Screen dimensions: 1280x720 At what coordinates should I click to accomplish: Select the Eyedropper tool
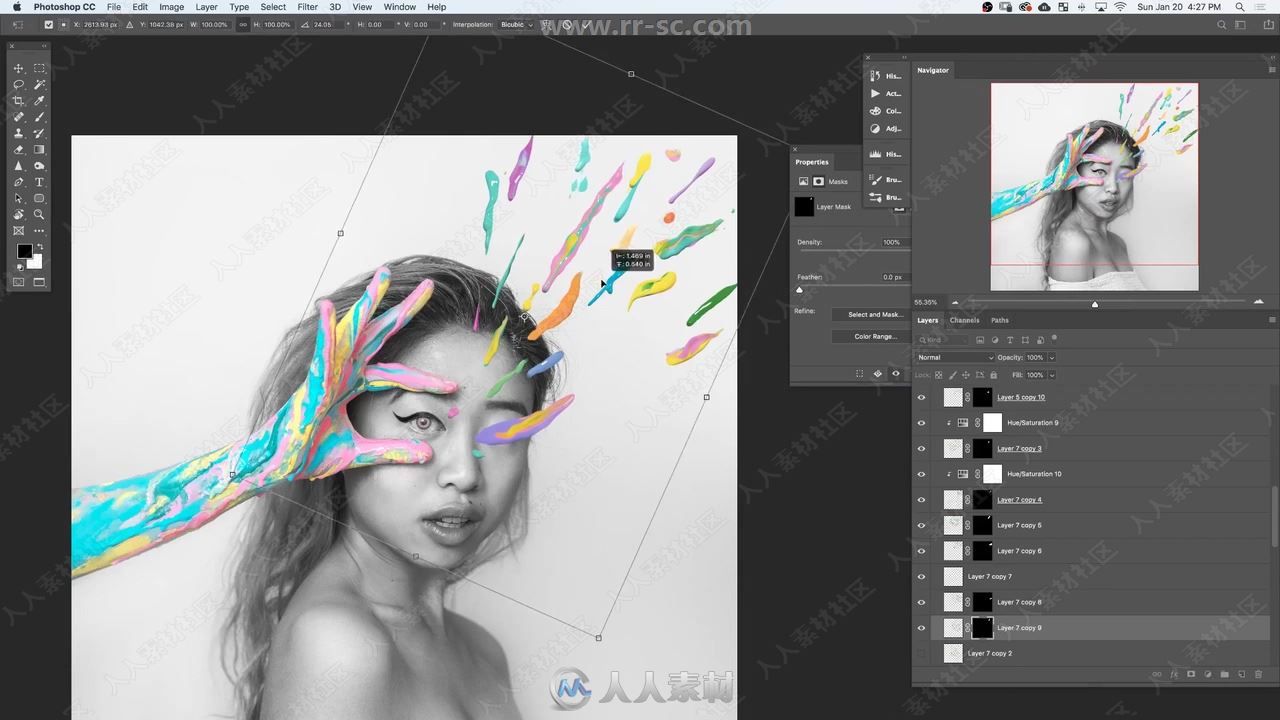click(x=40, y=101)
